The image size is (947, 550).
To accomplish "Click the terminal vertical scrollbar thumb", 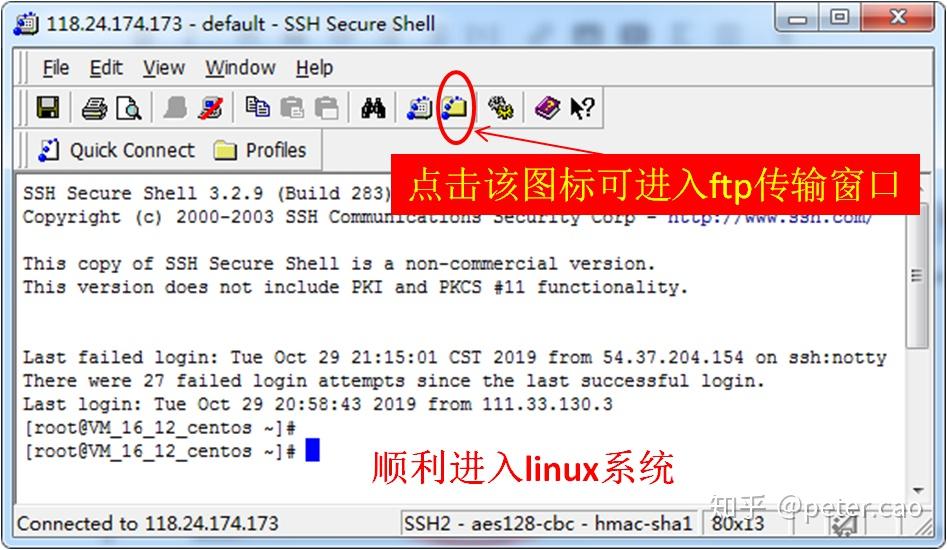I will 917,276.
